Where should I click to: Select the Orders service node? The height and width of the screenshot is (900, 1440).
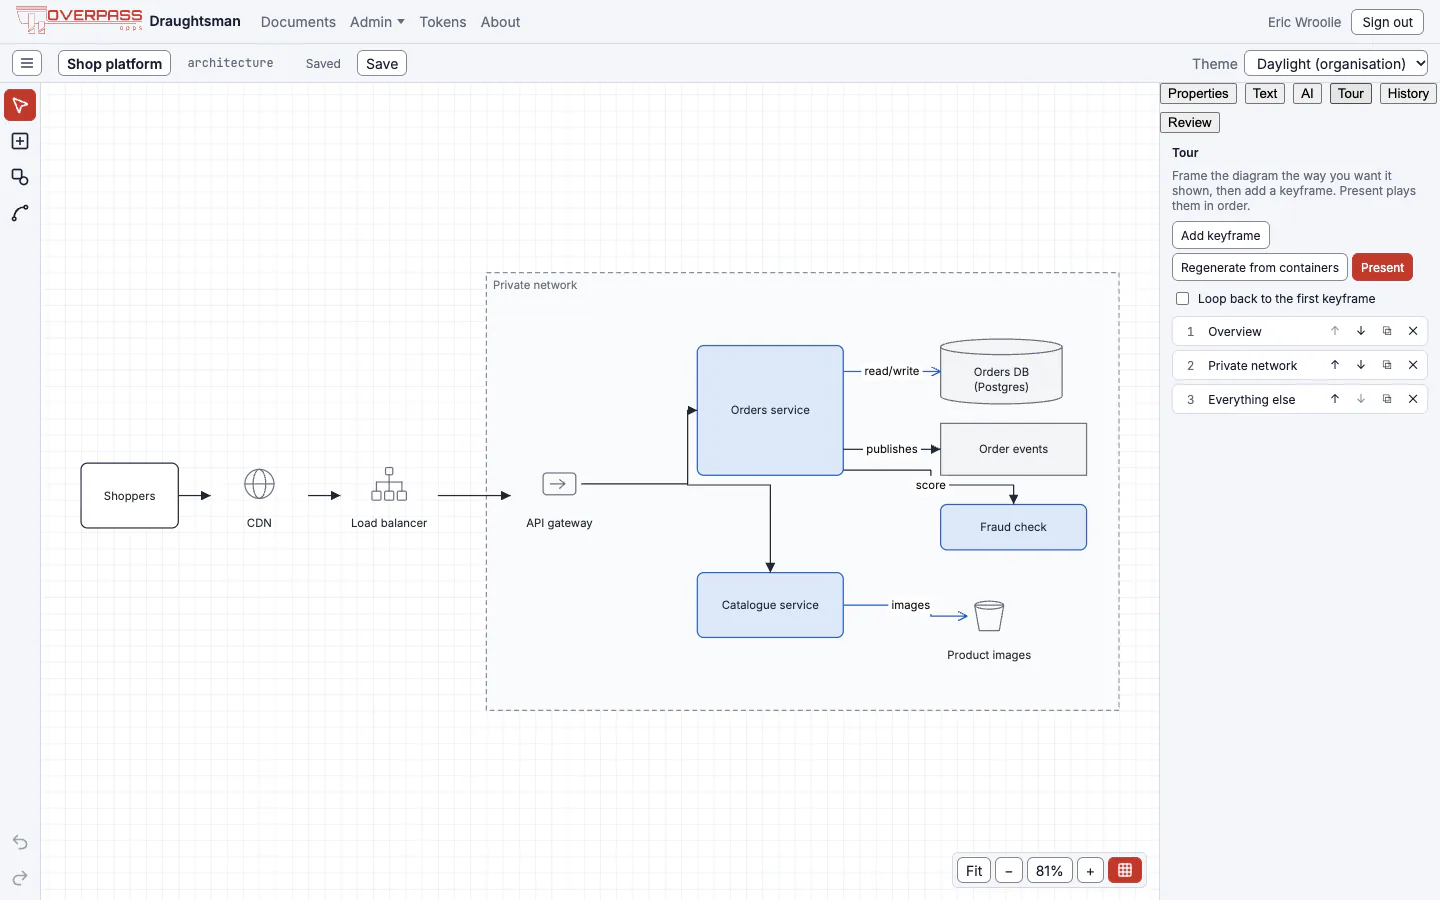pos(770,410)
